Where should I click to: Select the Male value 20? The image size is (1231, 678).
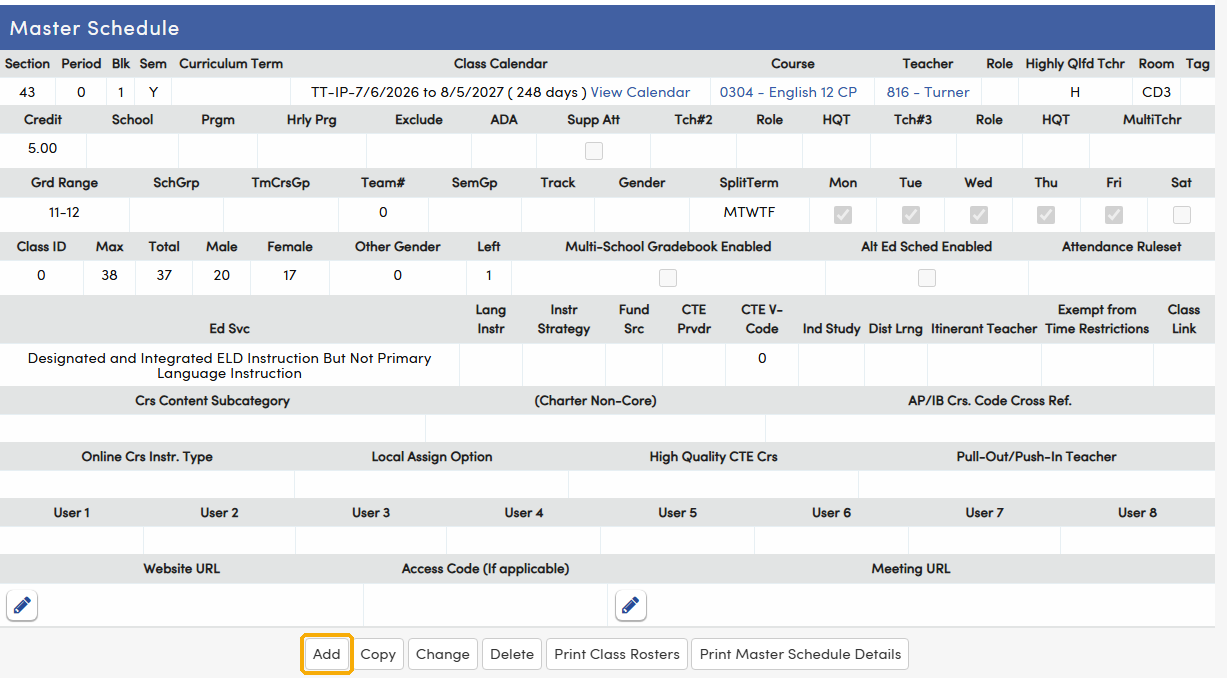222,275
